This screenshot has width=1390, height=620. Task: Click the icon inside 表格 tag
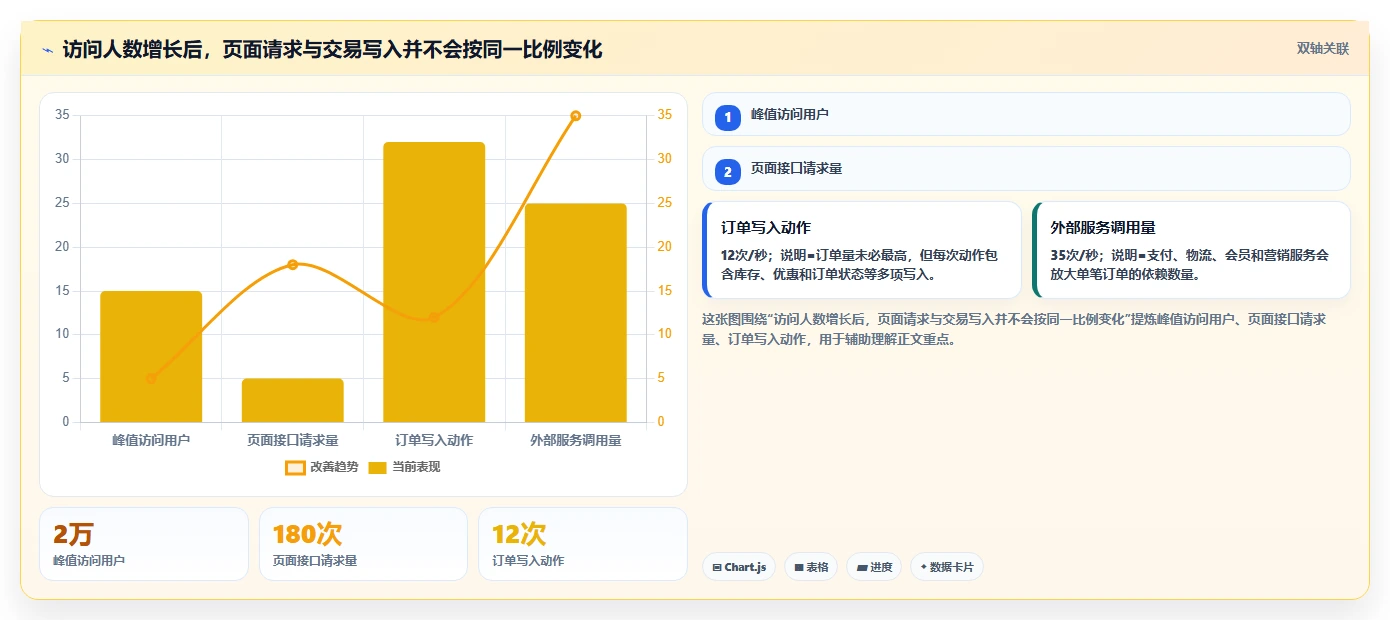coord(799,567)
